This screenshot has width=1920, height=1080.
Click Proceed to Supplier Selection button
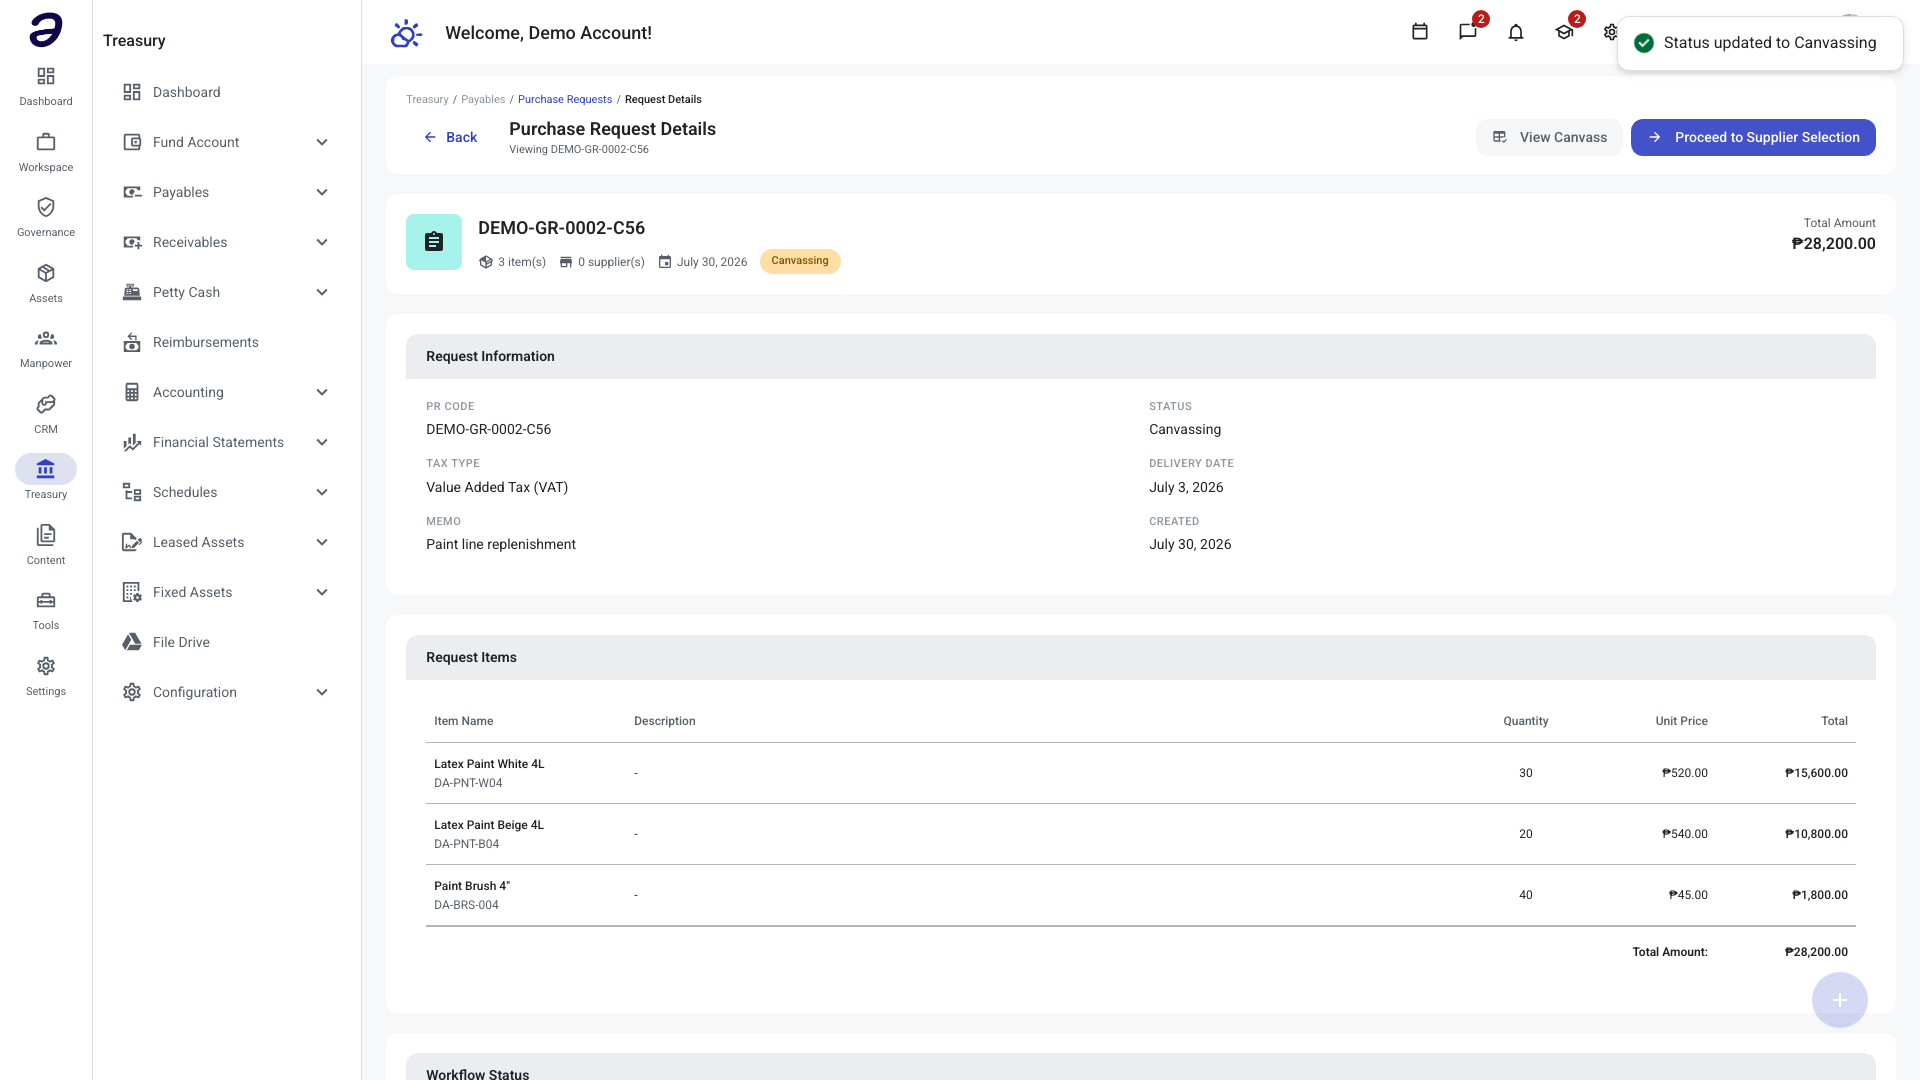[1753, 137]
